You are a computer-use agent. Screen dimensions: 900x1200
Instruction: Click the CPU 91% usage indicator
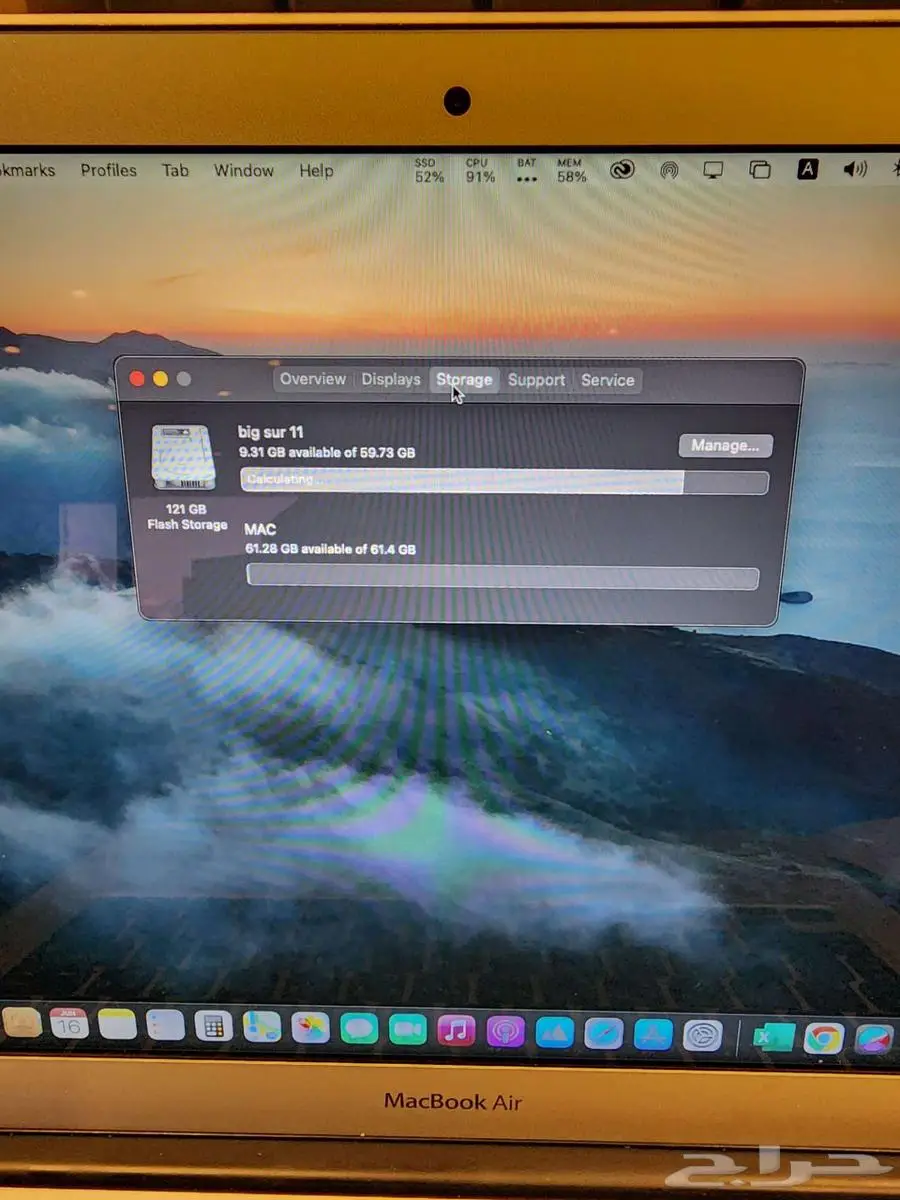(x=478, y=170)
